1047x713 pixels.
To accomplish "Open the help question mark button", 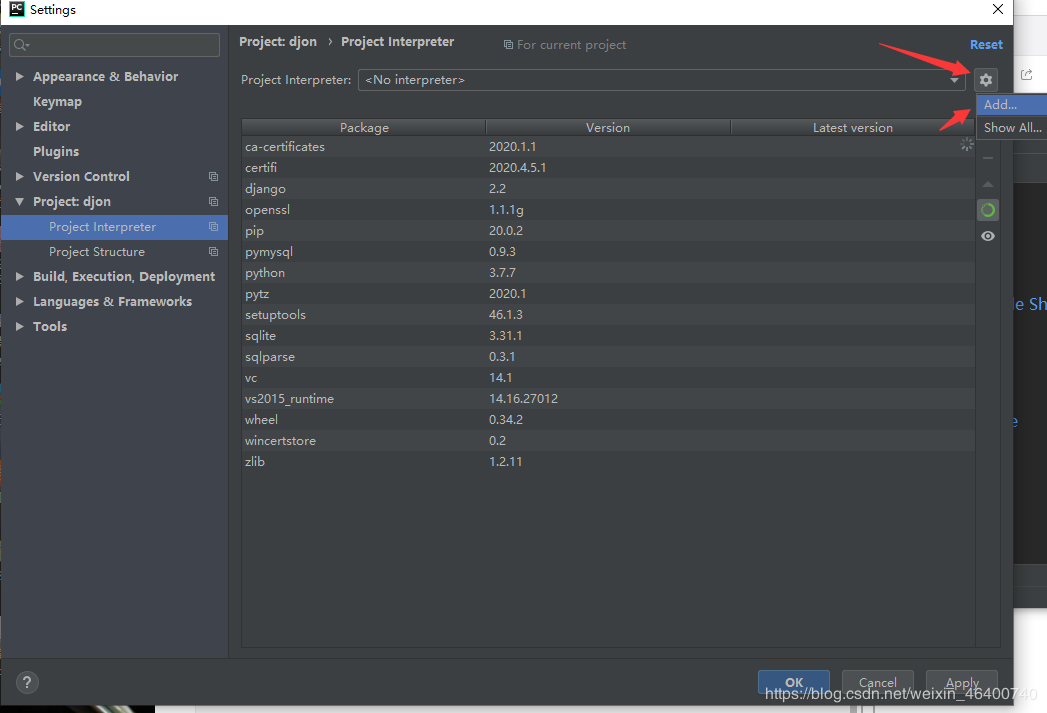I will click(27, 681).
